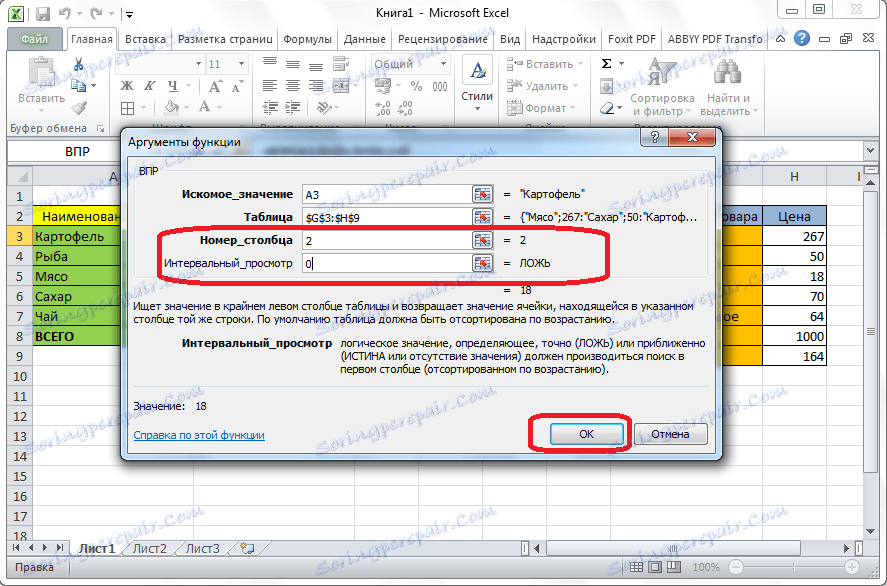Select the Format Painter icon
This screenshot has height=586, width=887.
78,107
